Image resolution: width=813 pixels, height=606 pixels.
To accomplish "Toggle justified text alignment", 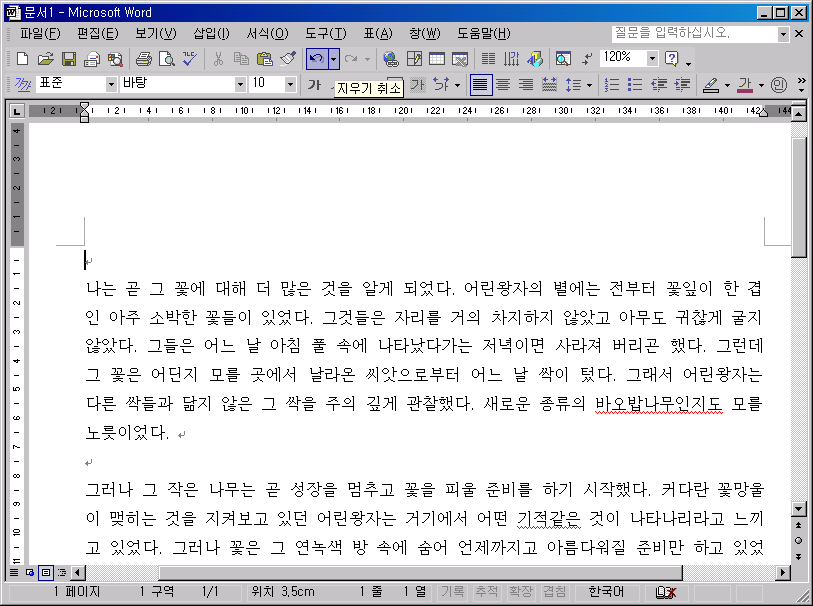I will 481,85.
